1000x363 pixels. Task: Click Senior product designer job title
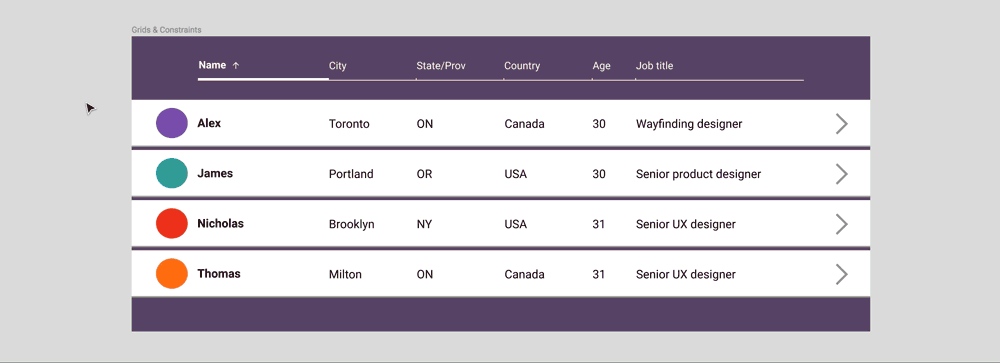point(698,174)
